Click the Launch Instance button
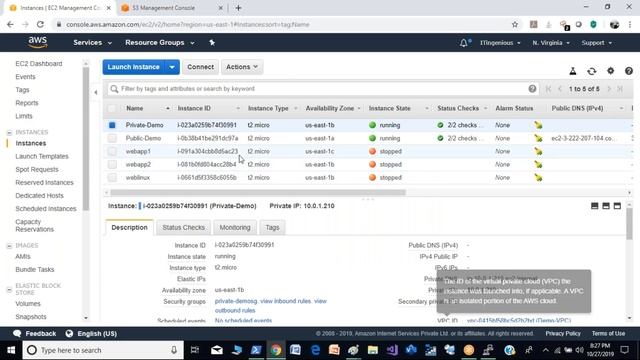This screenshot has height=360, width=640. coord(133,67)
